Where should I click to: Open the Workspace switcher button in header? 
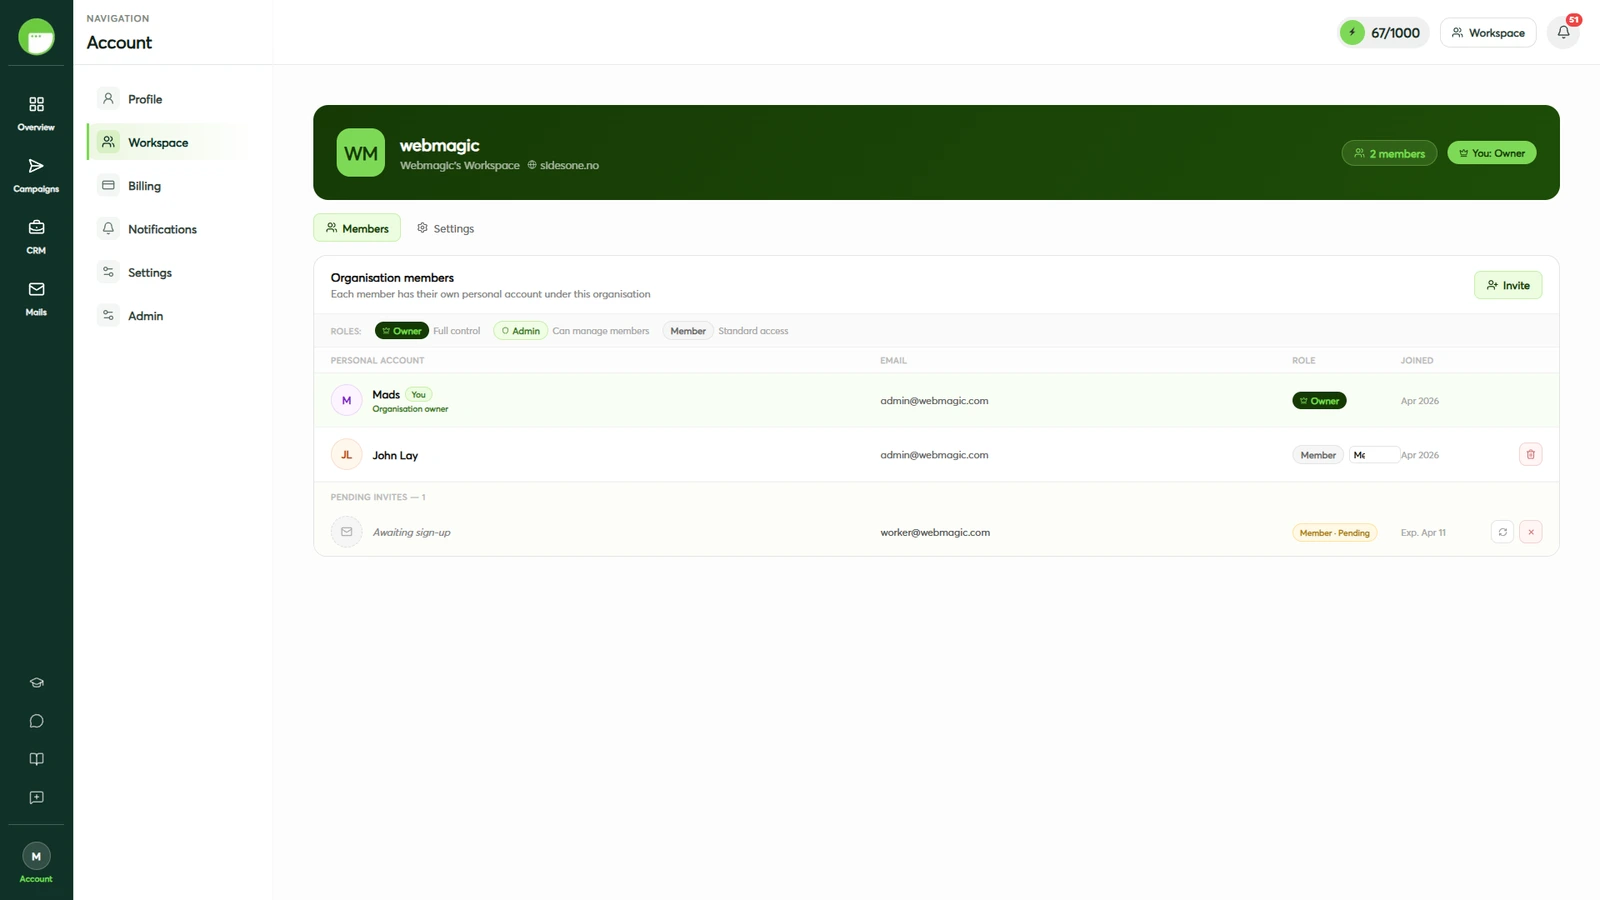(x=1488, y=33)
